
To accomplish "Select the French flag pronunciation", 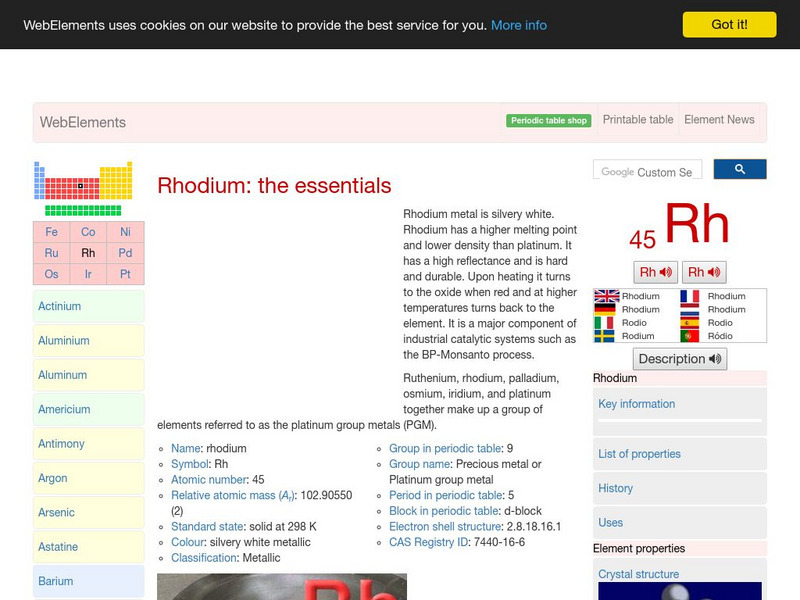I will point(690,297).
